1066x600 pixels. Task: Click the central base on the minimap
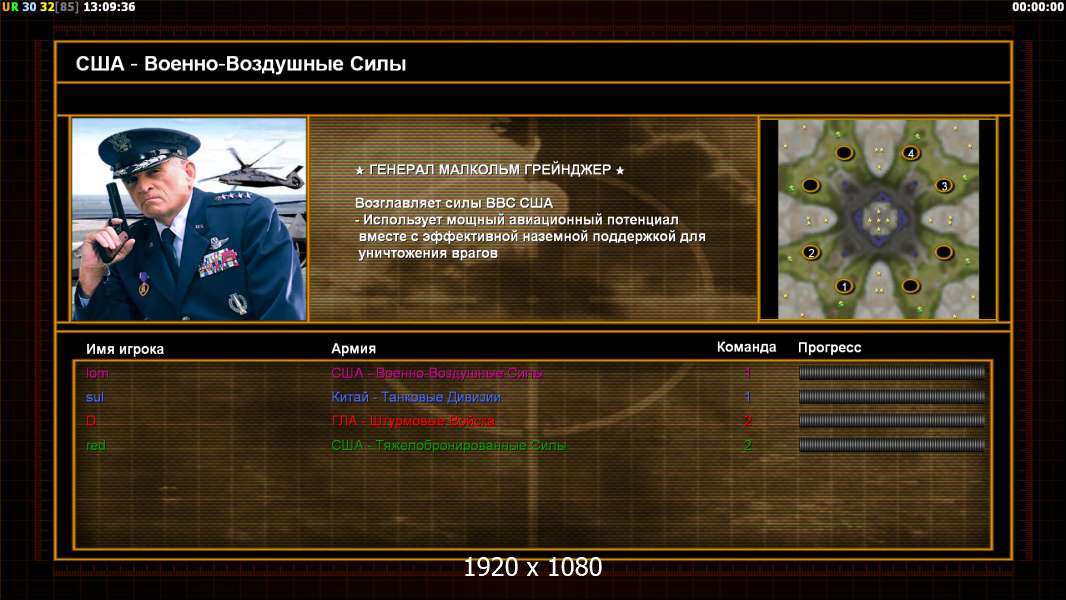(x=878, y=219)
